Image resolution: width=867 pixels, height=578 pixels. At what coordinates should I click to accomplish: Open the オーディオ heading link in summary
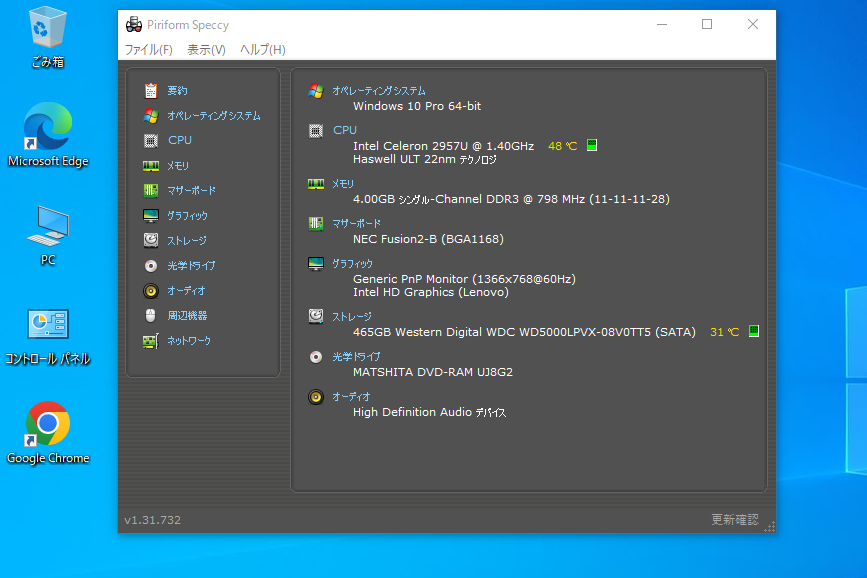(351, 397)
